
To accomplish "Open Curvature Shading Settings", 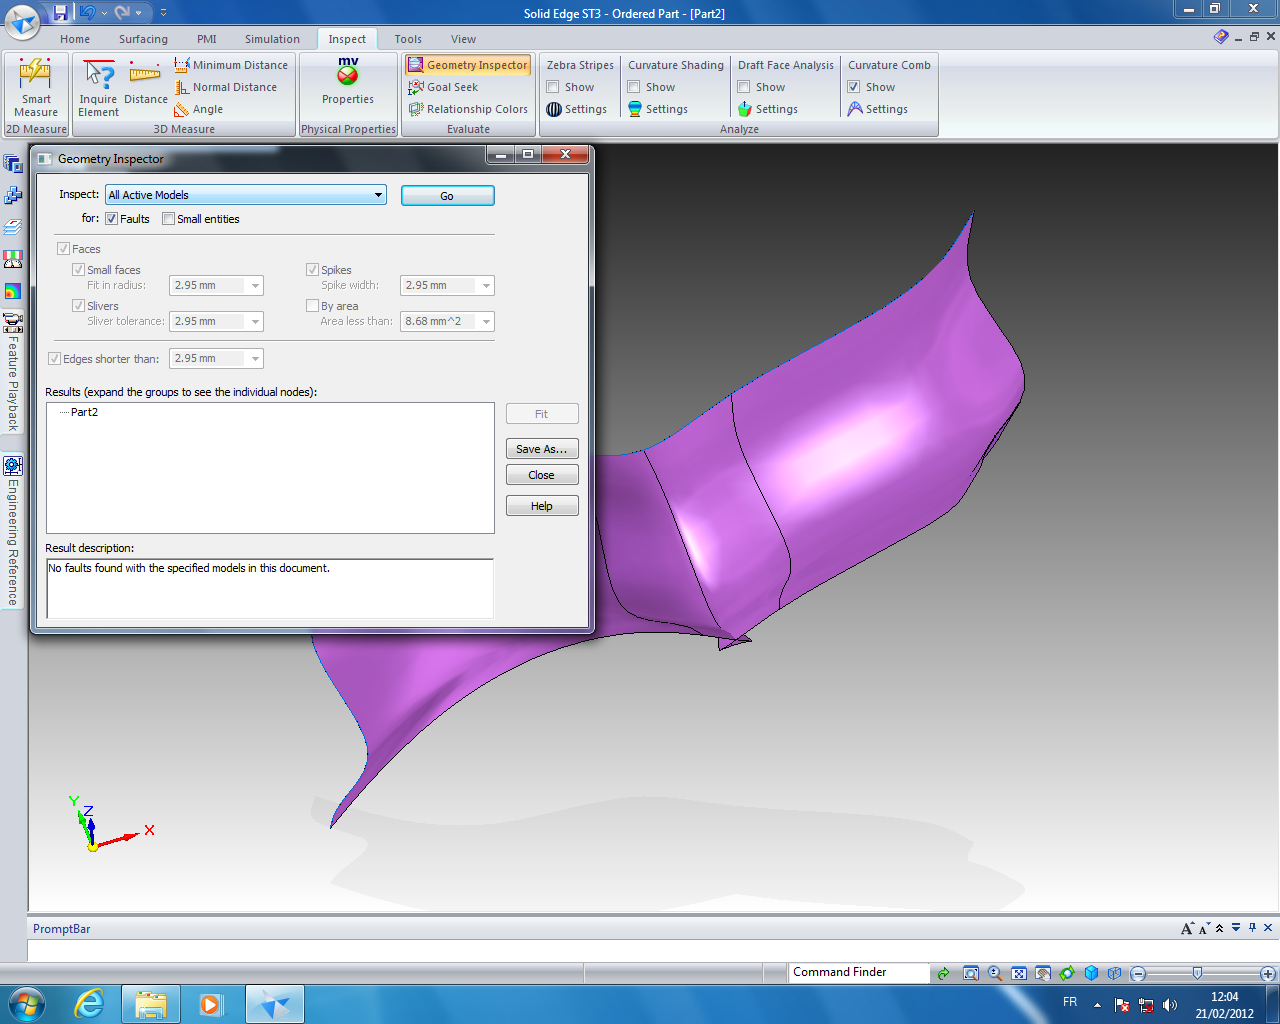I will point(657,109).
